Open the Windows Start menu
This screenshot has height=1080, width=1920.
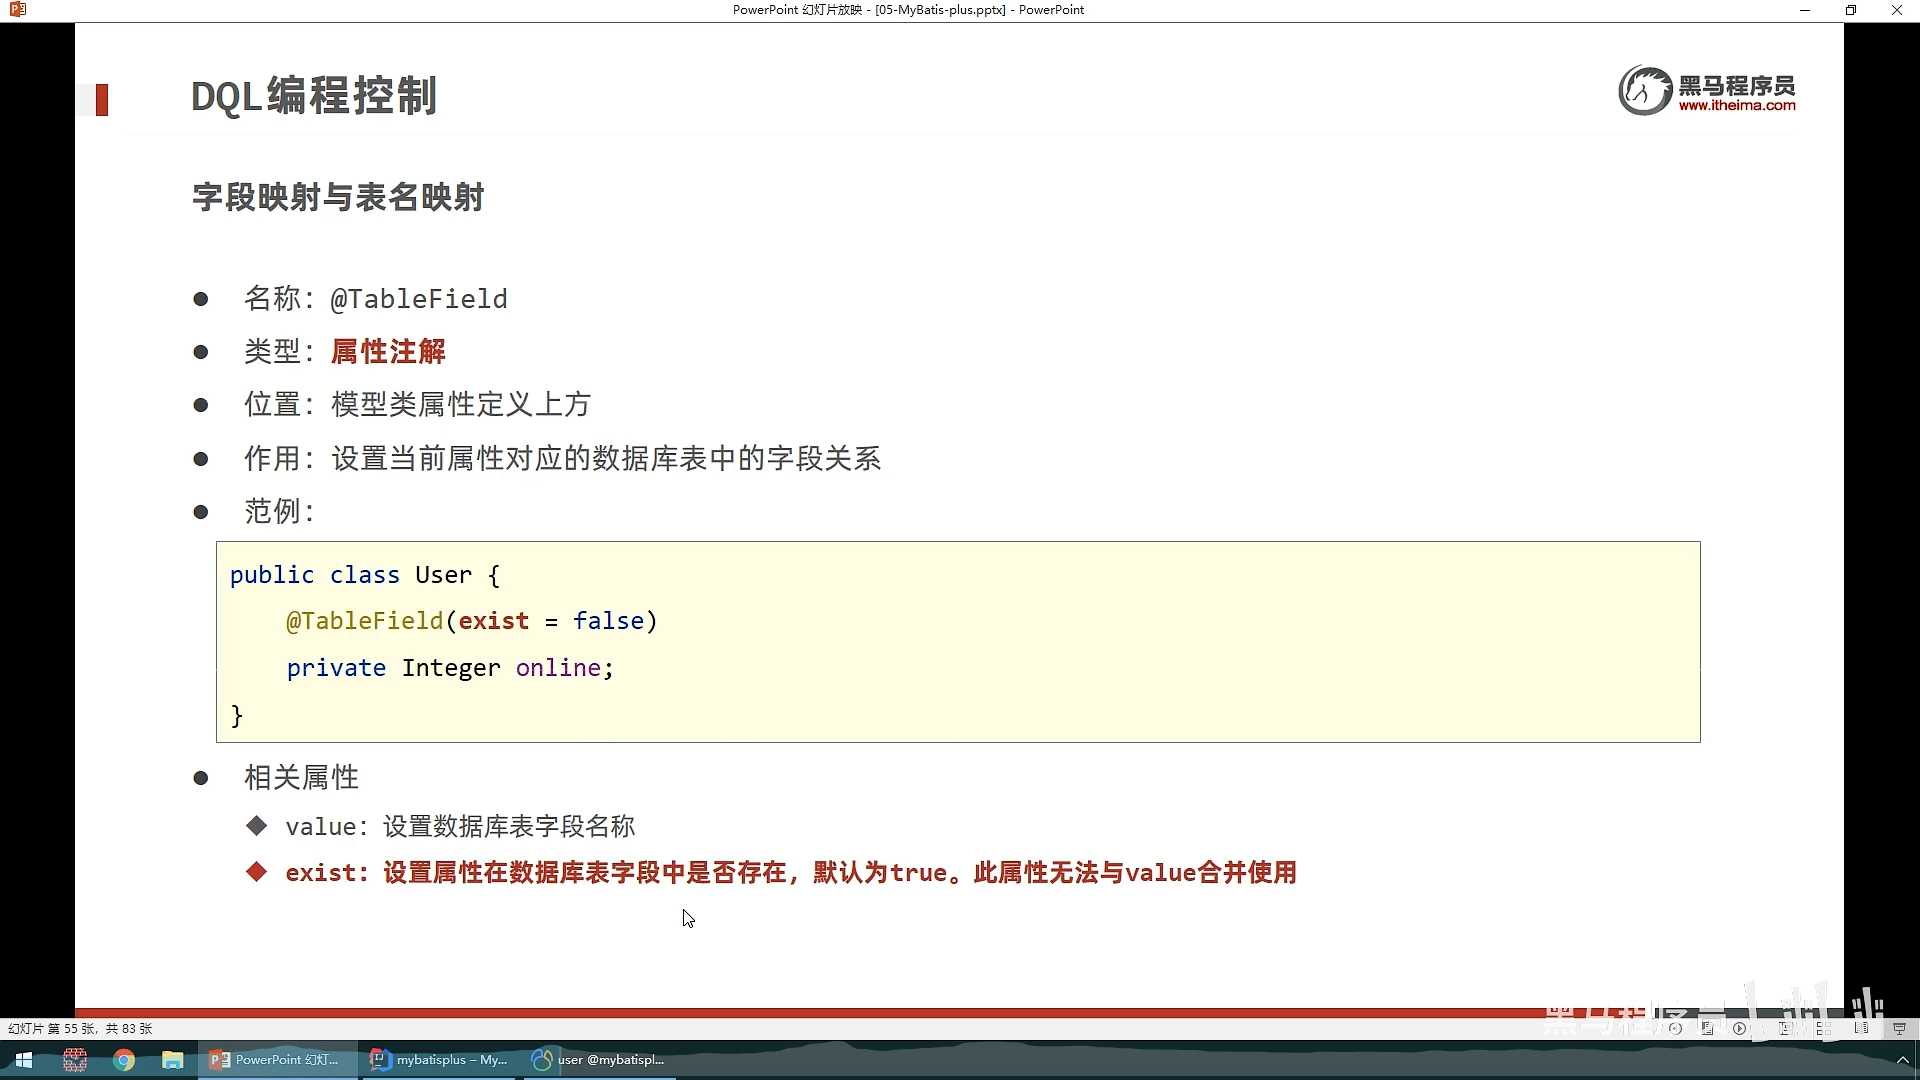(24, 1060)
